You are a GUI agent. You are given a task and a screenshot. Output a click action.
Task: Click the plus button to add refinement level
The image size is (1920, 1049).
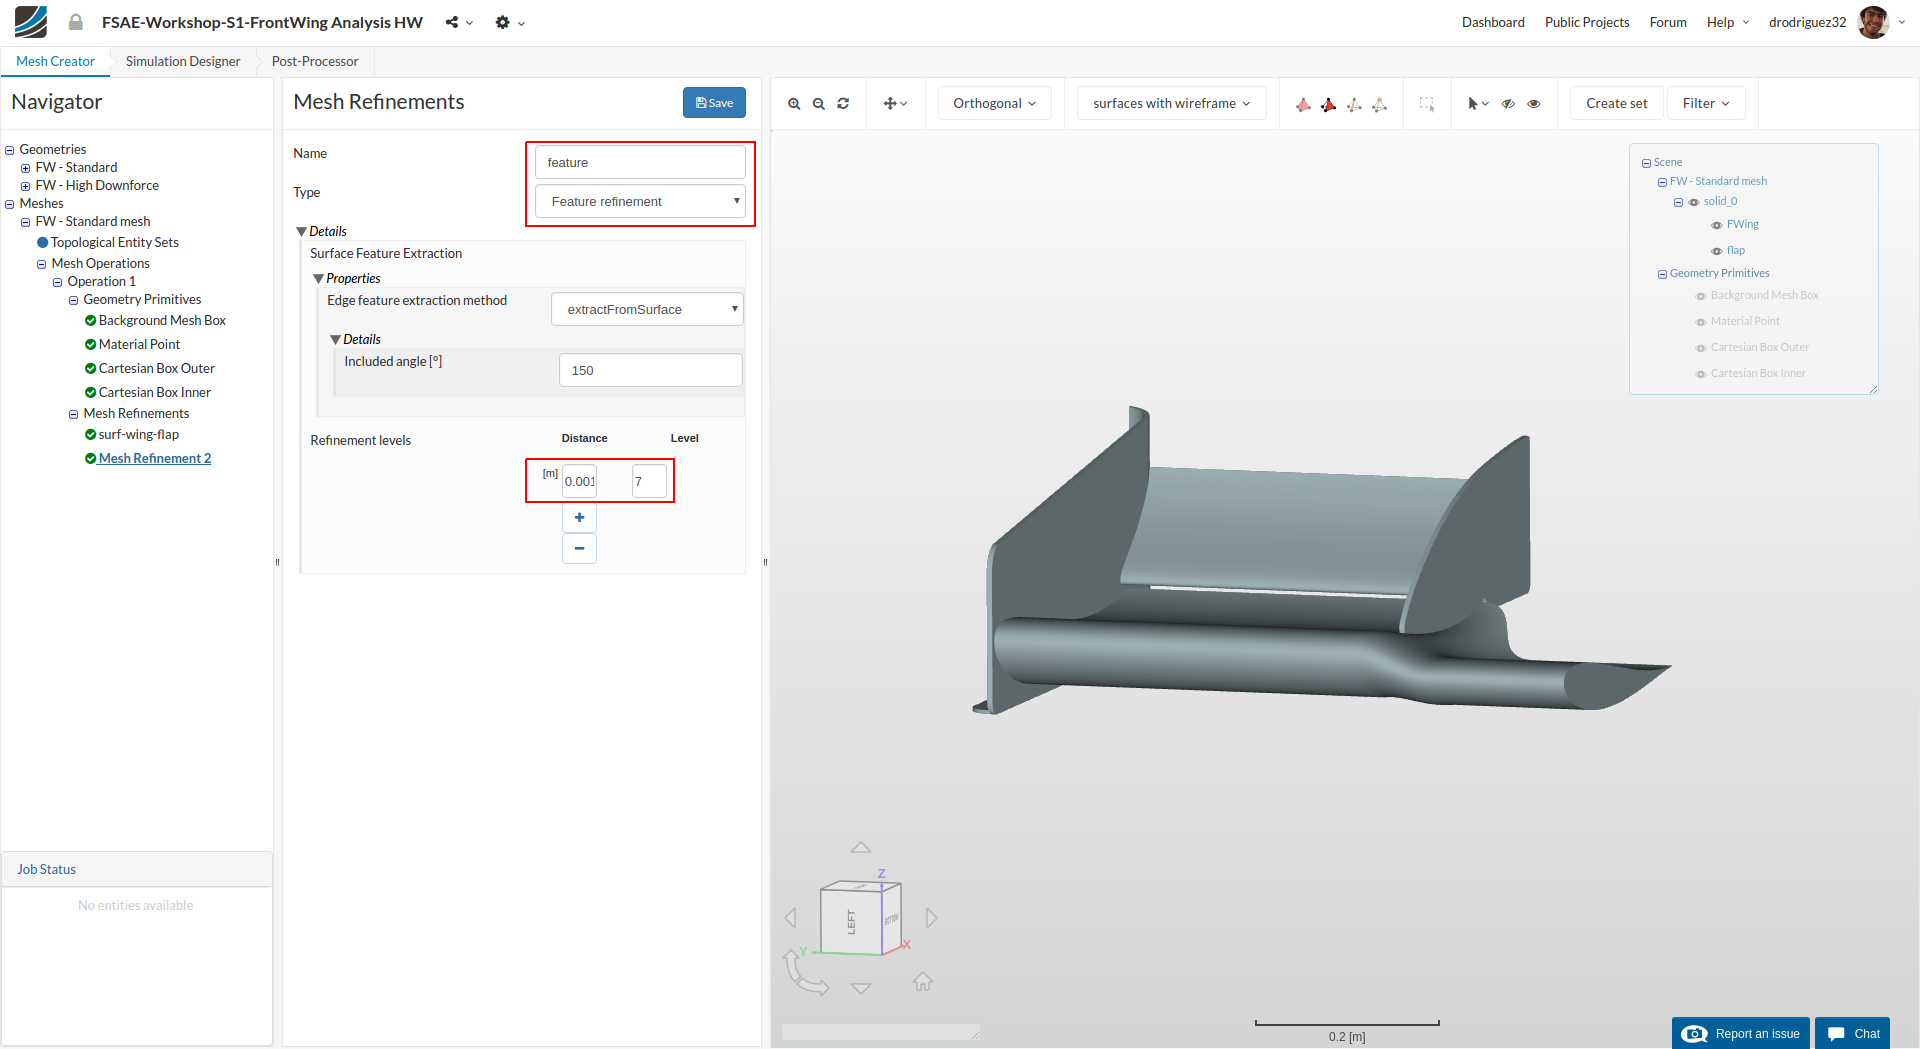coord(579,518)
